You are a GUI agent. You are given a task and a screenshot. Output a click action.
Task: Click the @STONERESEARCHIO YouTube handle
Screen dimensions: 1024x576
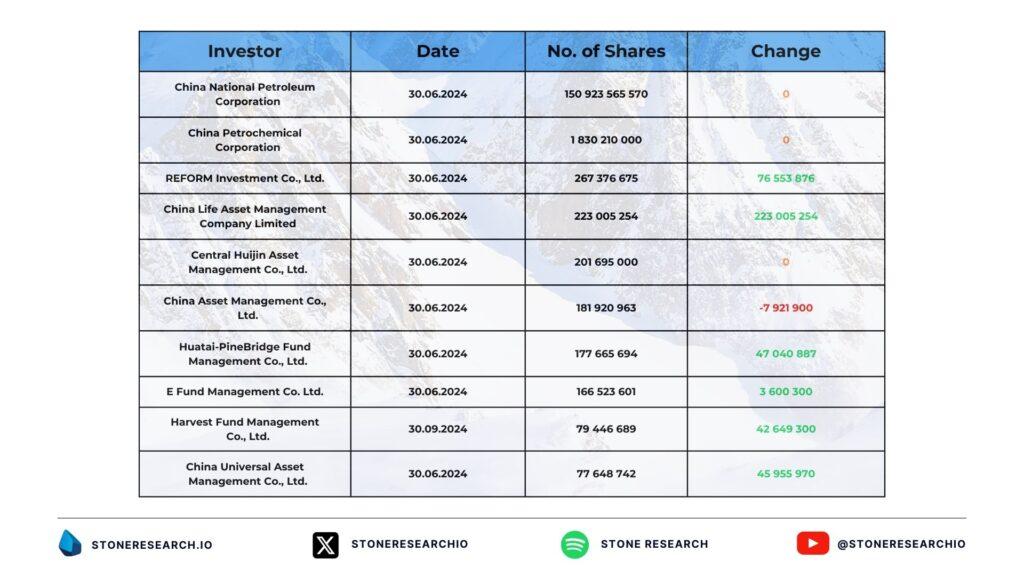point(901,544)
